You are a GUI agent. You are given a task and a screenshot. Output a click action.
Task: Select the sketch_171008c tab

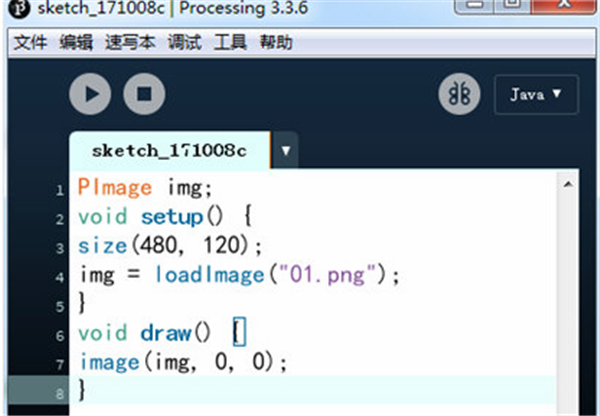click(x=170, y=150)
